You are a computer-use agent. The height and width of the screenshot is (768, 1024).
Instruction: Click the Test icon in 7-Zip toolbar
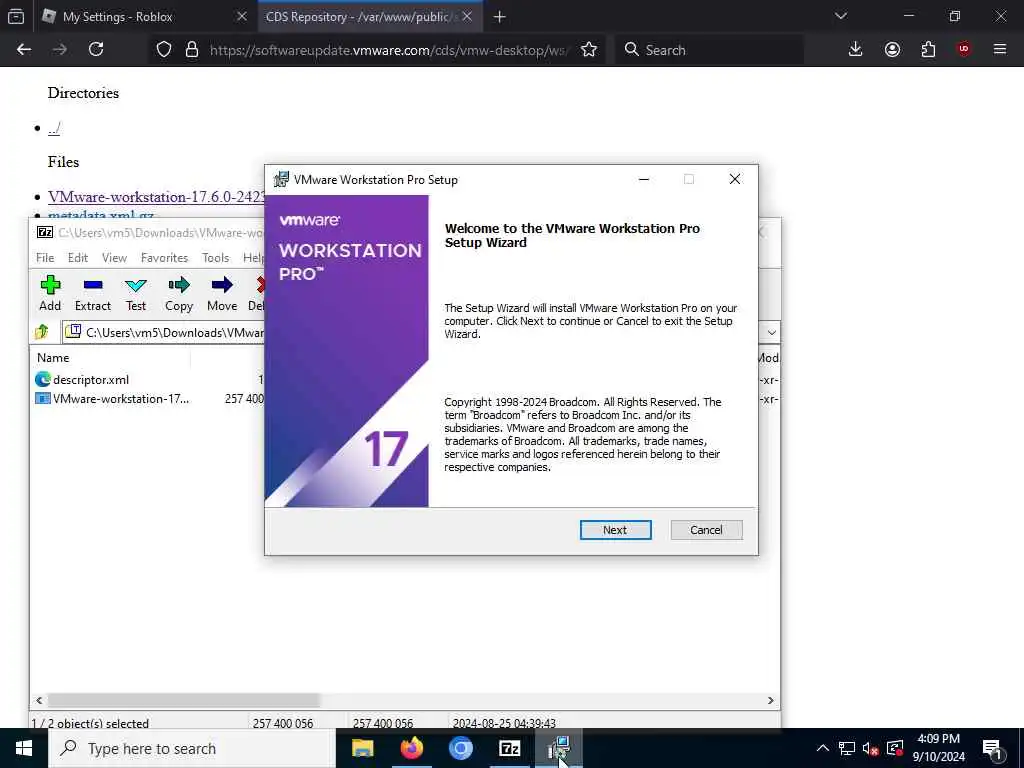pos(136,293)
